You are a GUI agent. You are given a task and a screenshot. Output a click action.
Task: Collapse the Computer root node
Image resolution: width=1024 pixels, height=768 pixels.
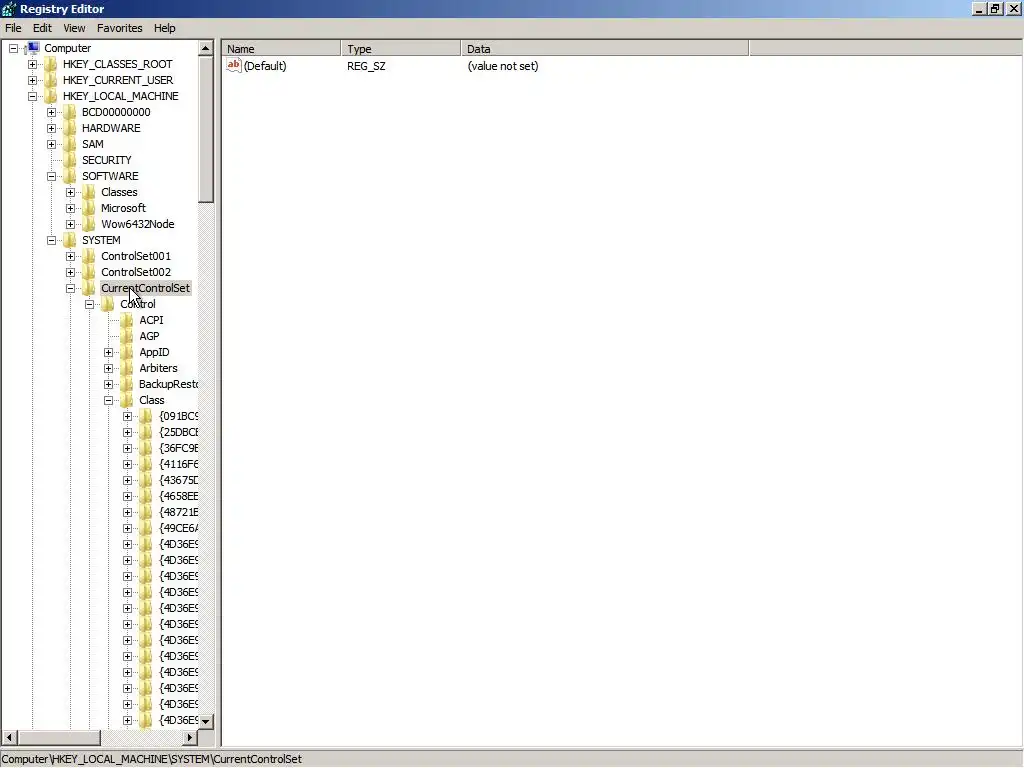[x=13, y=48]
